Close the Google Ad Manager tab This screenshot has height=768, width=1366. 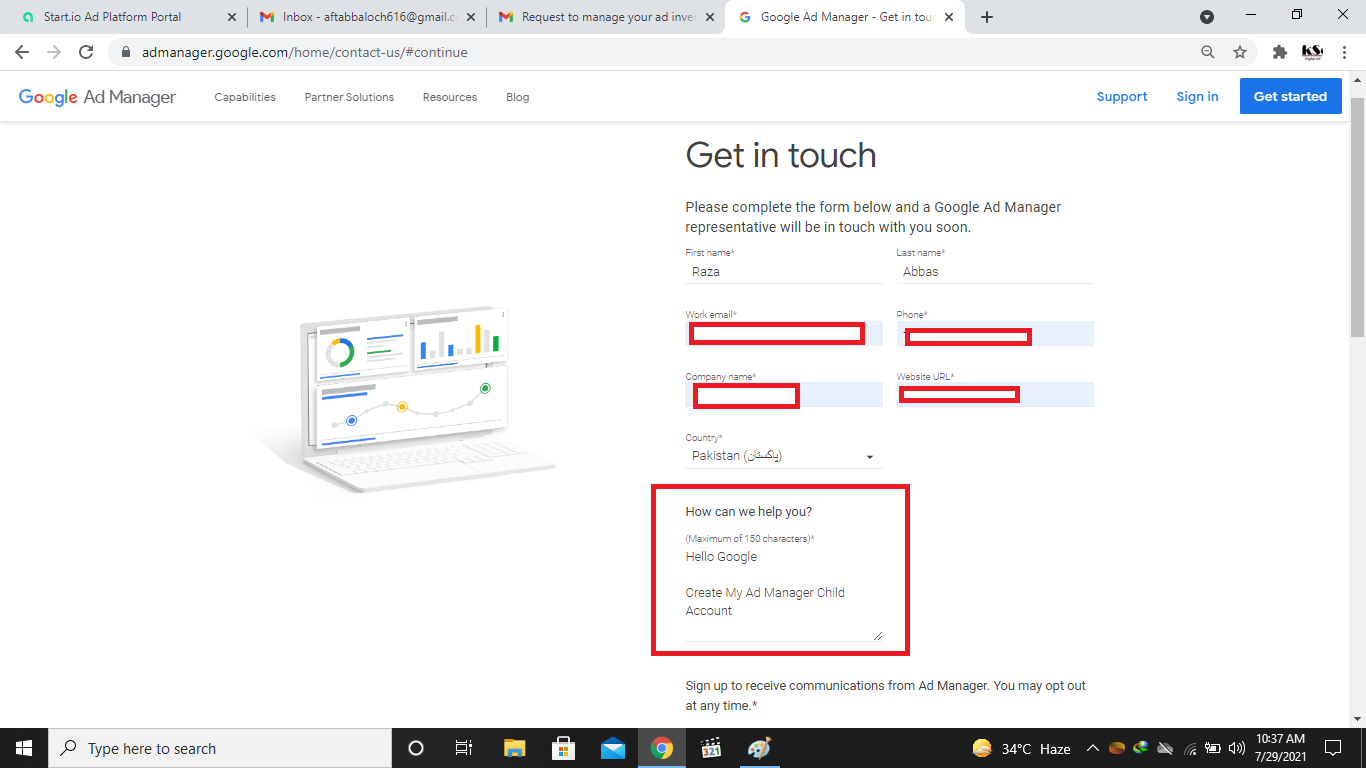949,17
